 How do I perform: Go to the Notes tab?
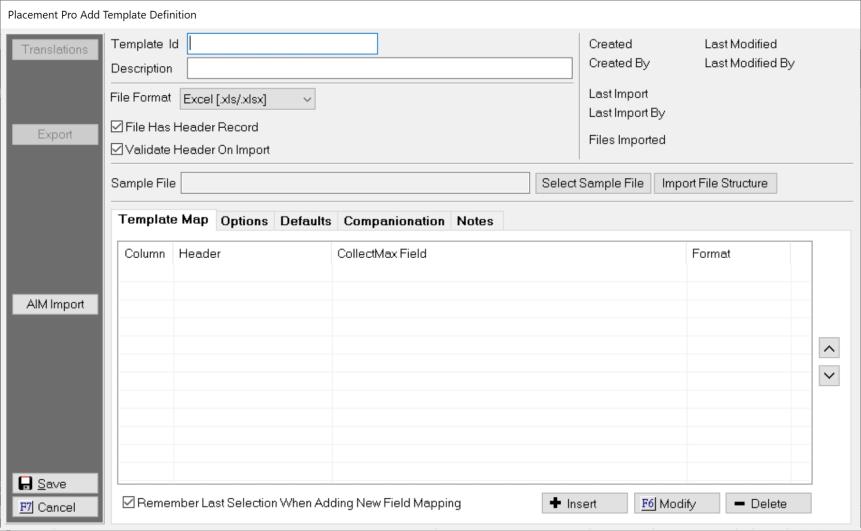475,221
